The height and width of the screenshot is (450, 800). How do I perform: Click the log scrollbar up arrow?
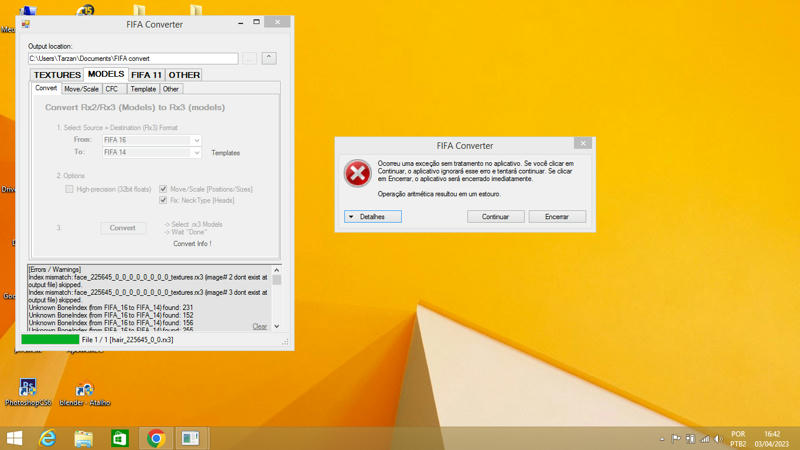[277, 270]
